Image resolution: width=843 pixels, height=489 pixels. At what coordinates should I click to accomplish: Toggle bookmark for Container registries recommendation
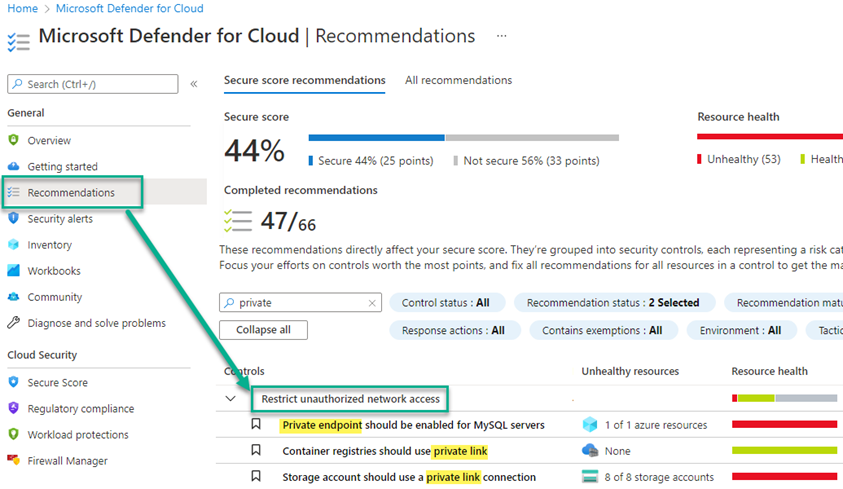(256, 451)
